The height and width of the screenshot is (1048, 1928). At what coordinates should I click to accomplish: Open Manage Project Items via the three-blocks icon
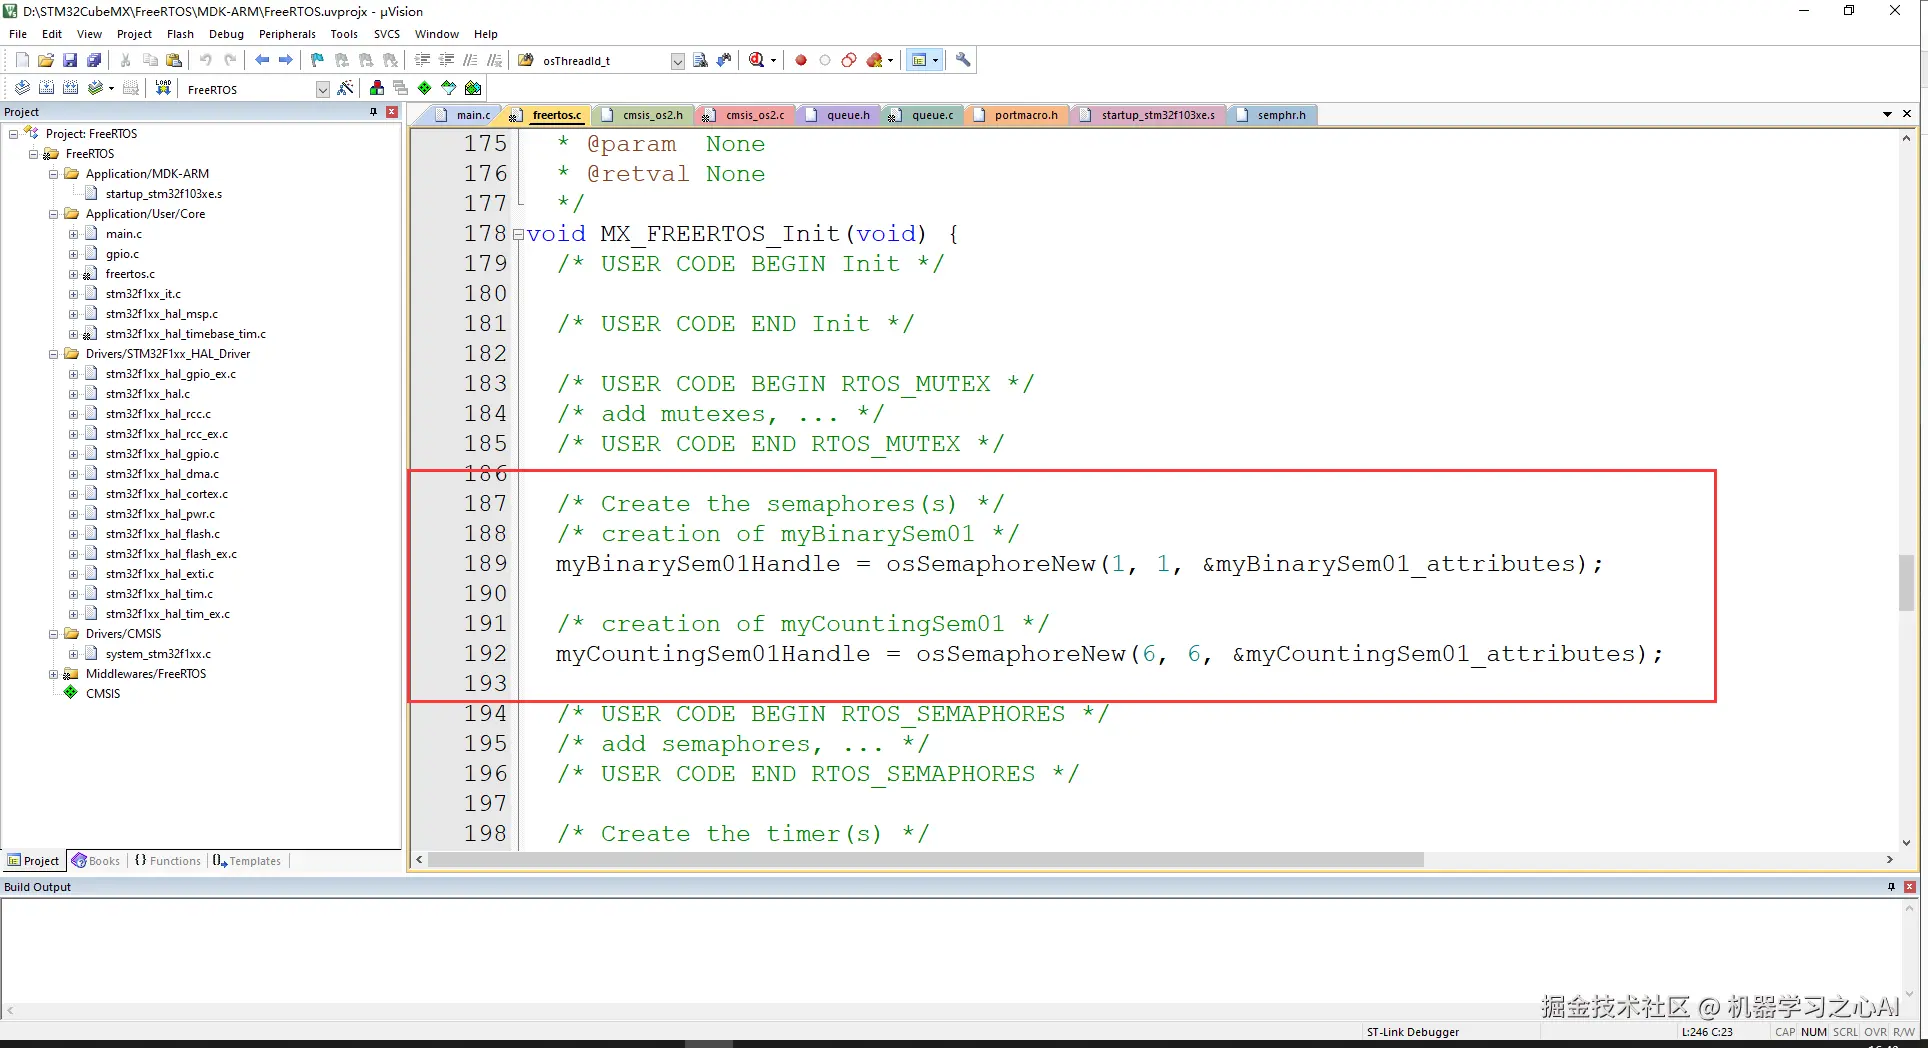(377, 88)
